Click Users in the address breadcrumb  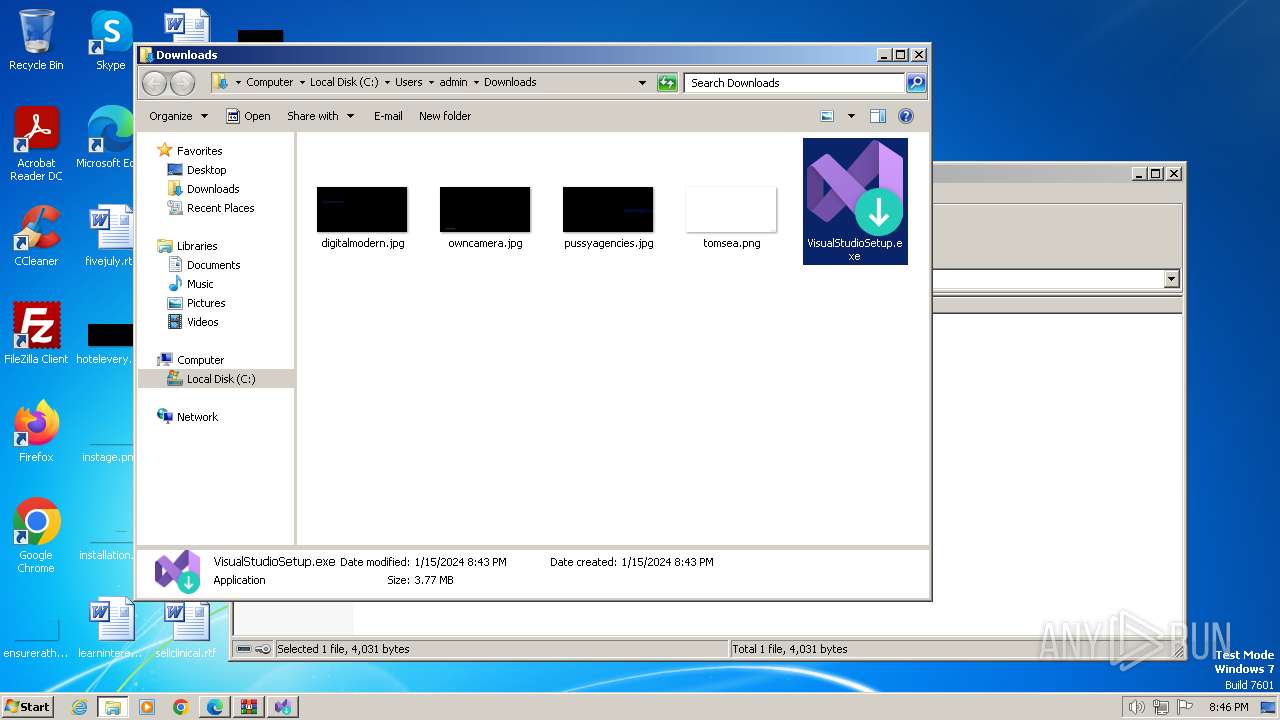click(408, 83)
